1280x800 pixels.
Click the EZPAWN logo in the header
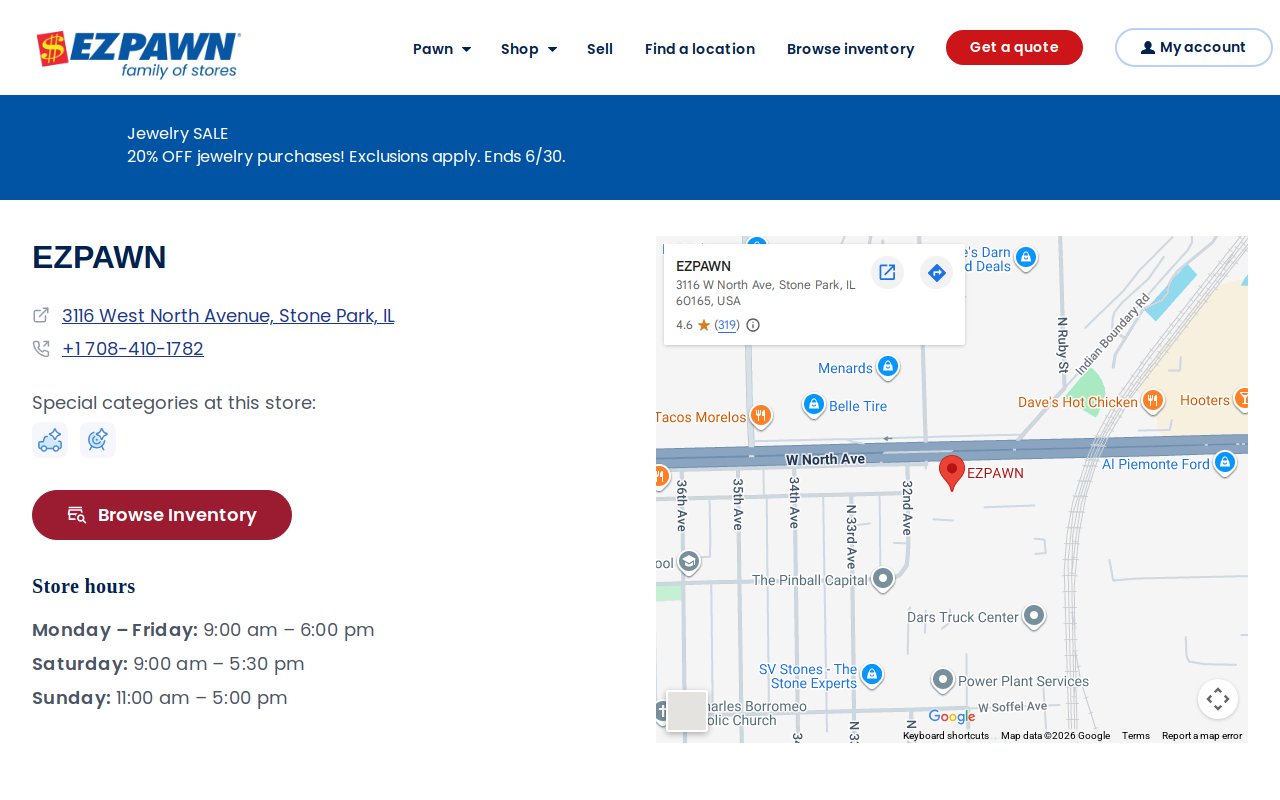[x=138, y=54]
